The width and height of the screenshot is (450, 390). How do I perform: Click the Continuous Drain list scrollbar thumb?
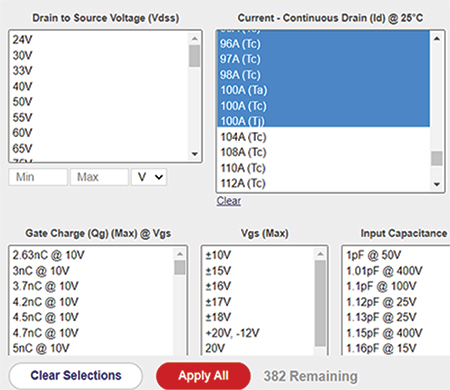pyautogui.click(x=437, y=158)
